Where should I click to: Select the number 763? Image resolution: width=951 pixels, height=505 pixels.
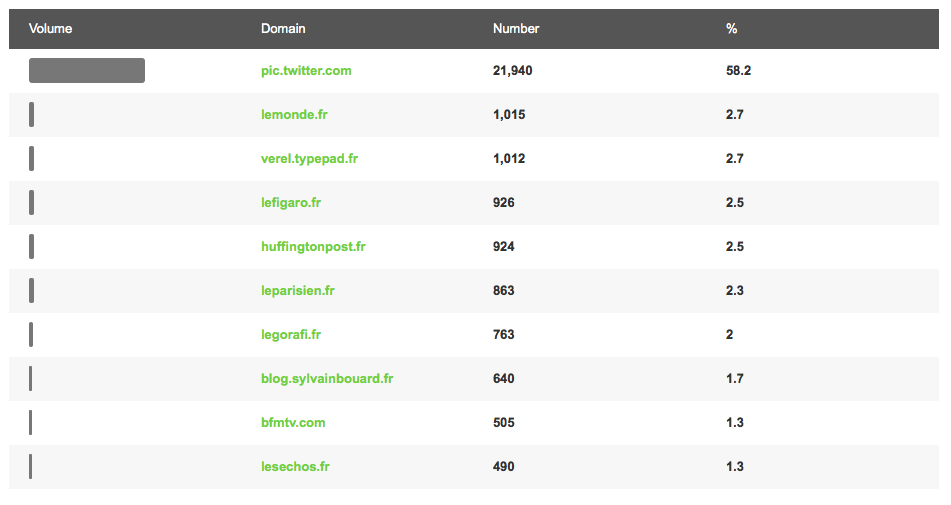pyautogui.click(x=503, y=335)
